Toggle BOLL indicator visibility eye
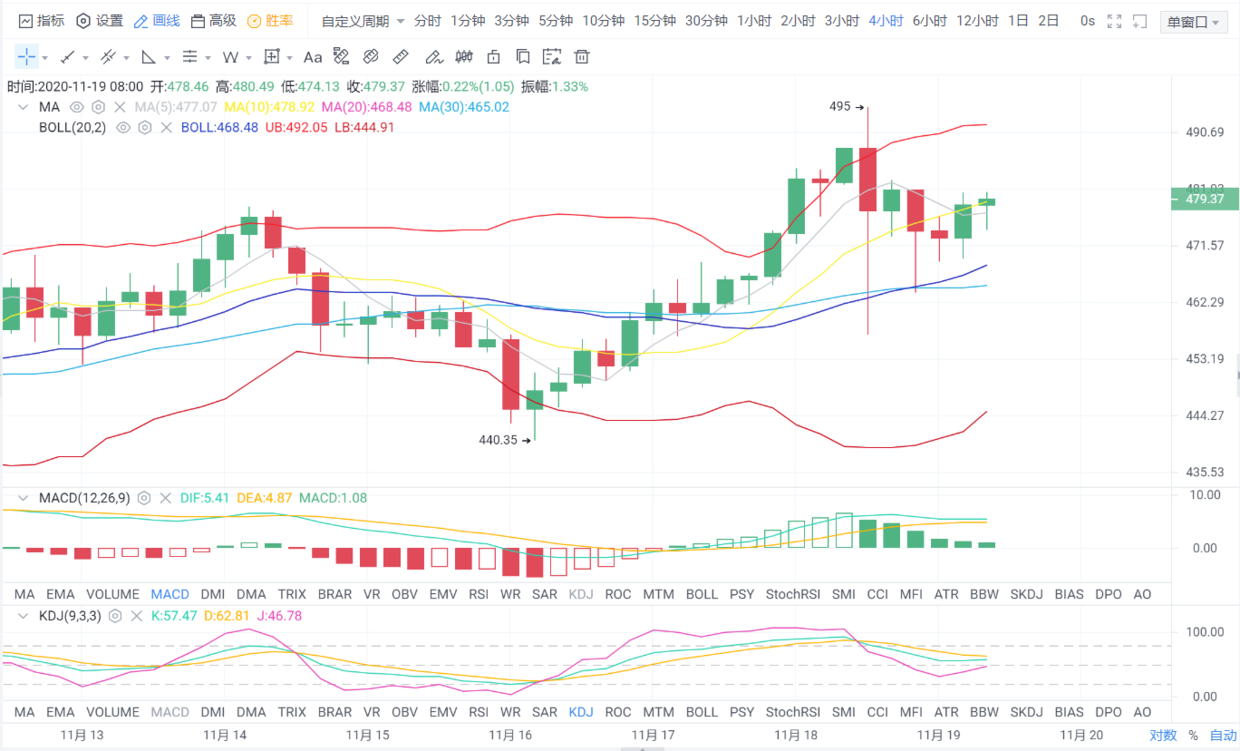This screenshot has width=1240, height=751. [123, 128]
